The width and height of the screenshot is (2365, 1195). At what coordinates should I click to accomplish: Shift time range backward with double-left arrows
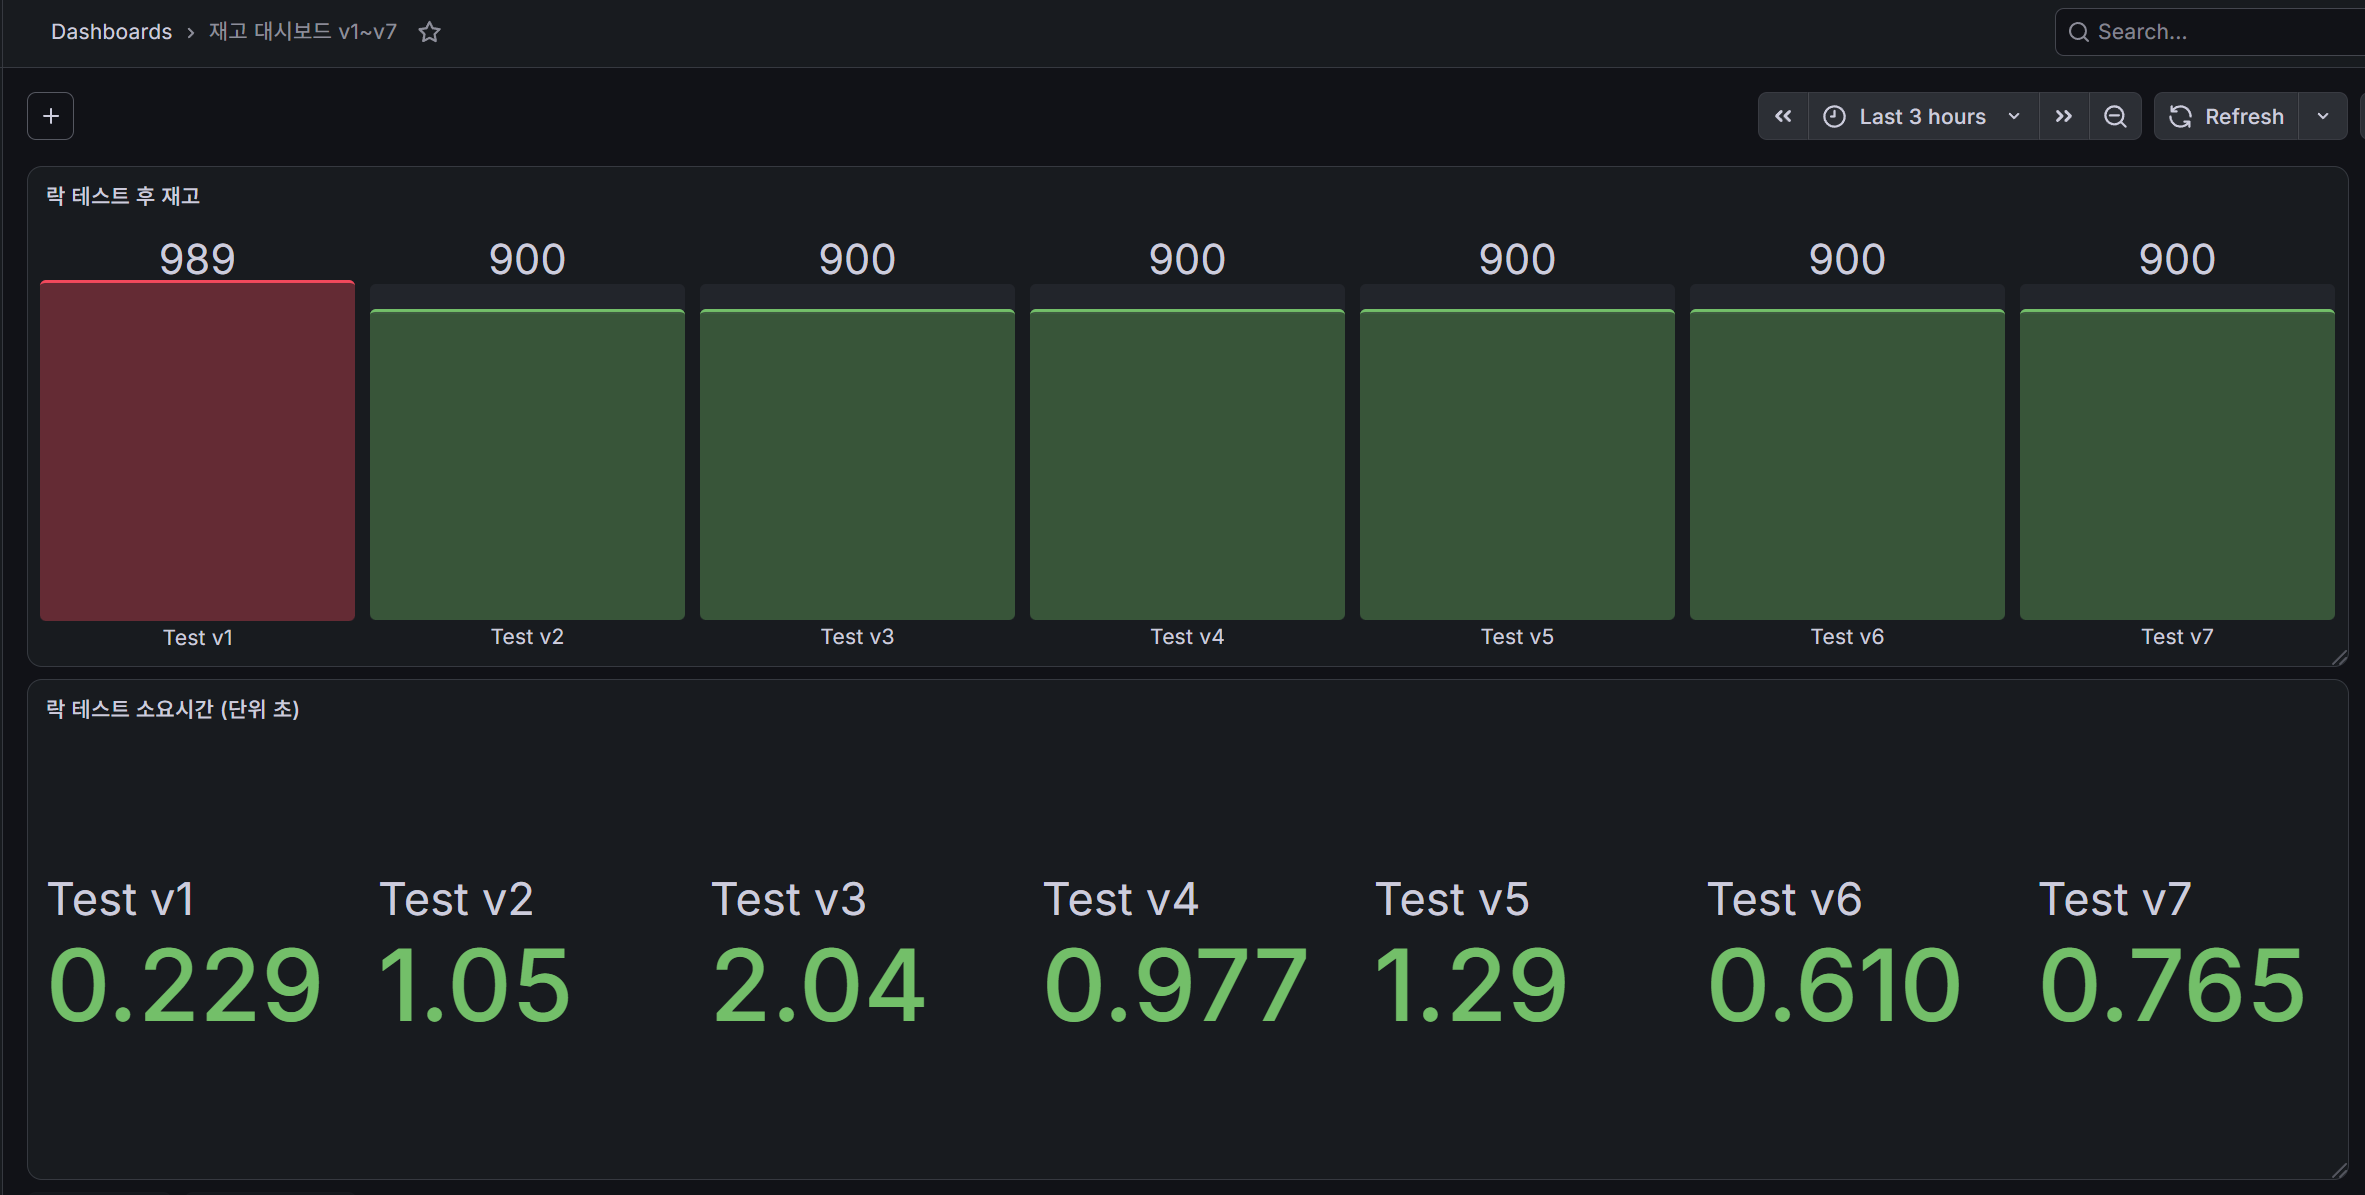tap(1783, 116)
